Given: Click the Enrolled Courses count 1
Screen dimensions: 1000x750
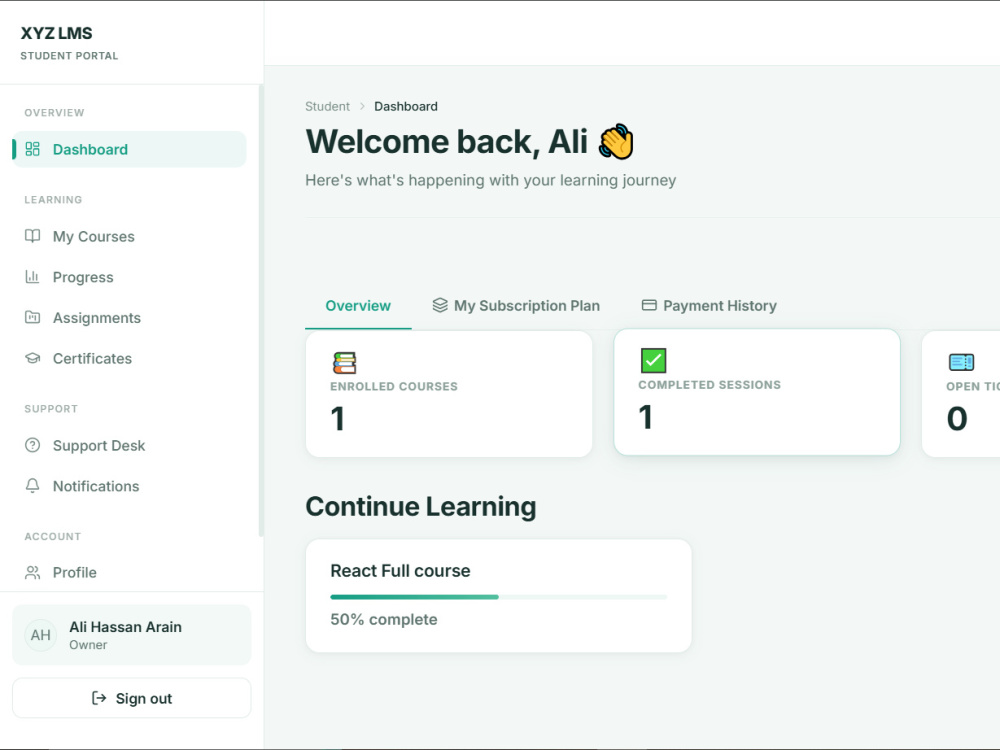Looking at the screenshot, I should click(337, 419).
